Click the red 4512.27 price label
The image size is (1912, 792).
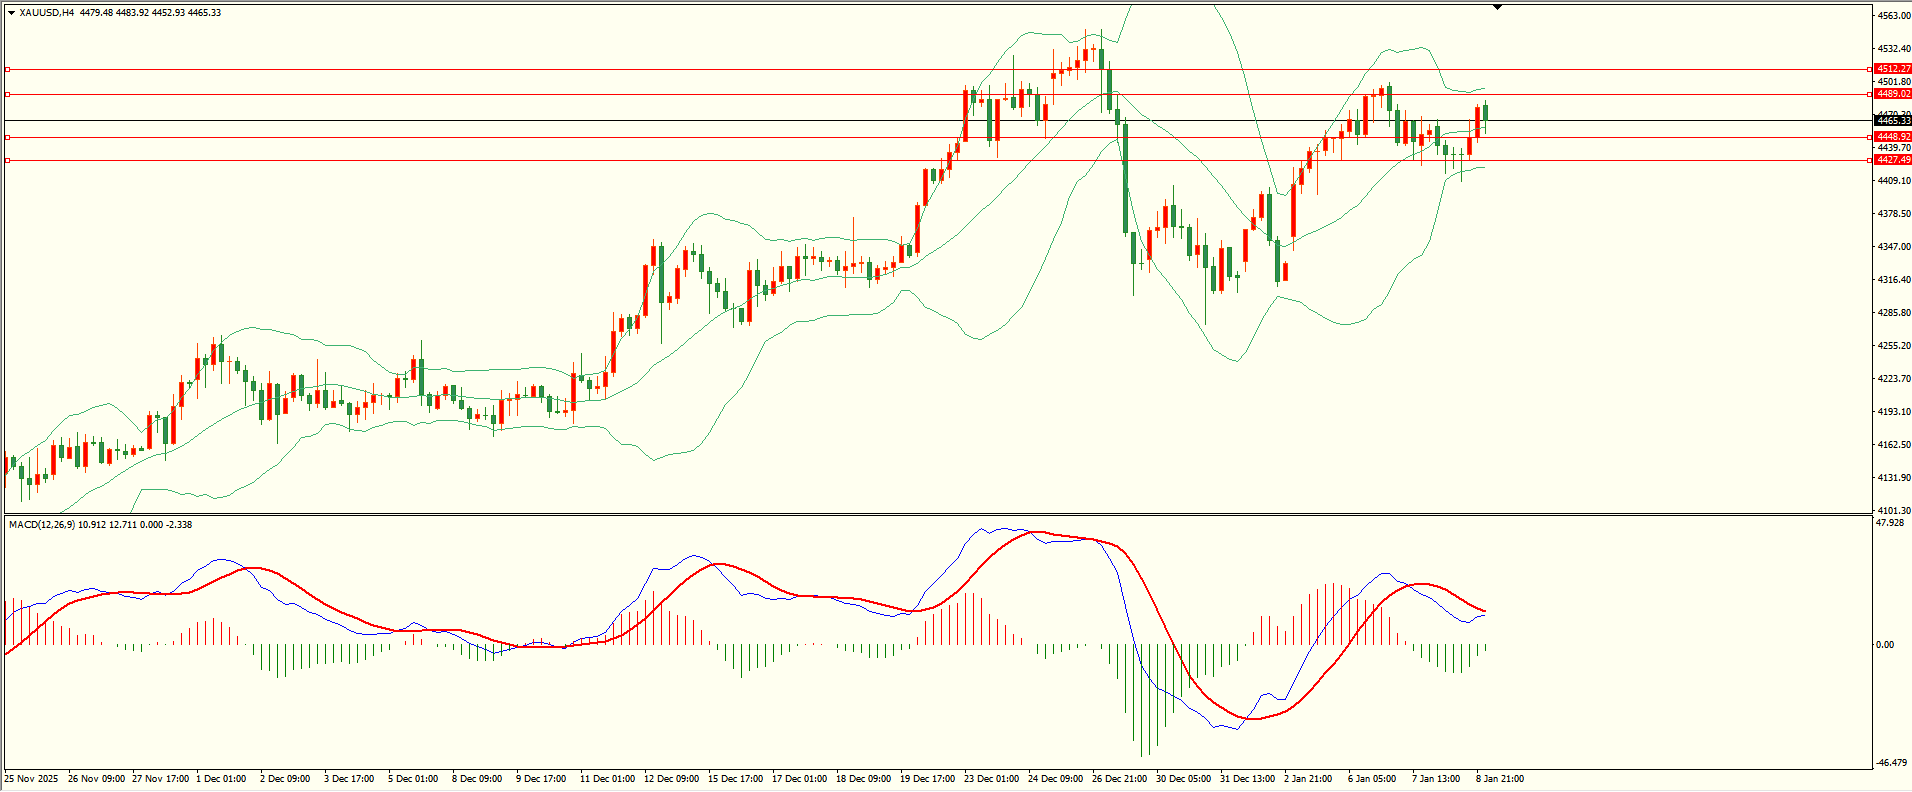click(1892, 69)
